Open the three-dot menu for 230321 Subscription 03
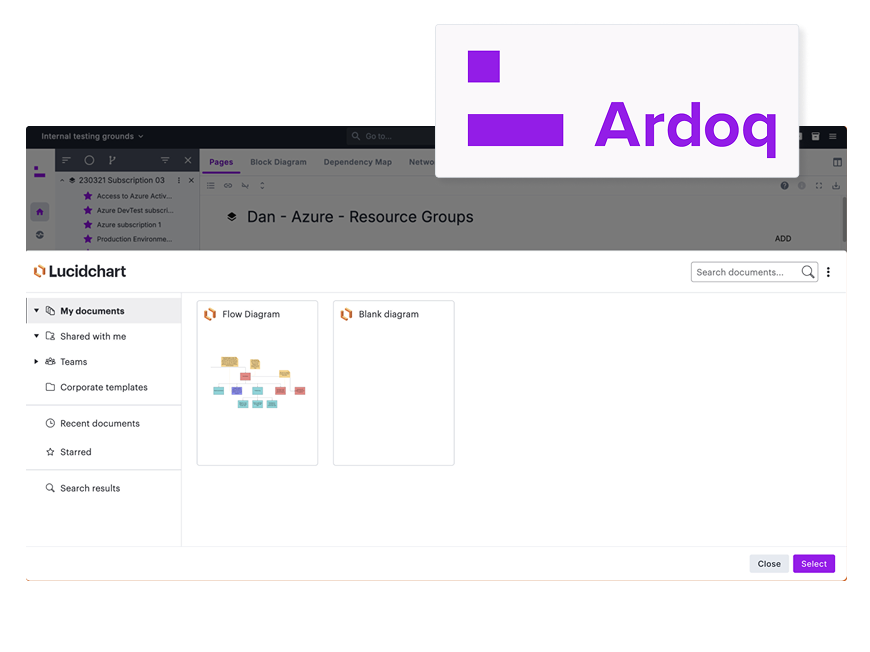 (179, 180)
